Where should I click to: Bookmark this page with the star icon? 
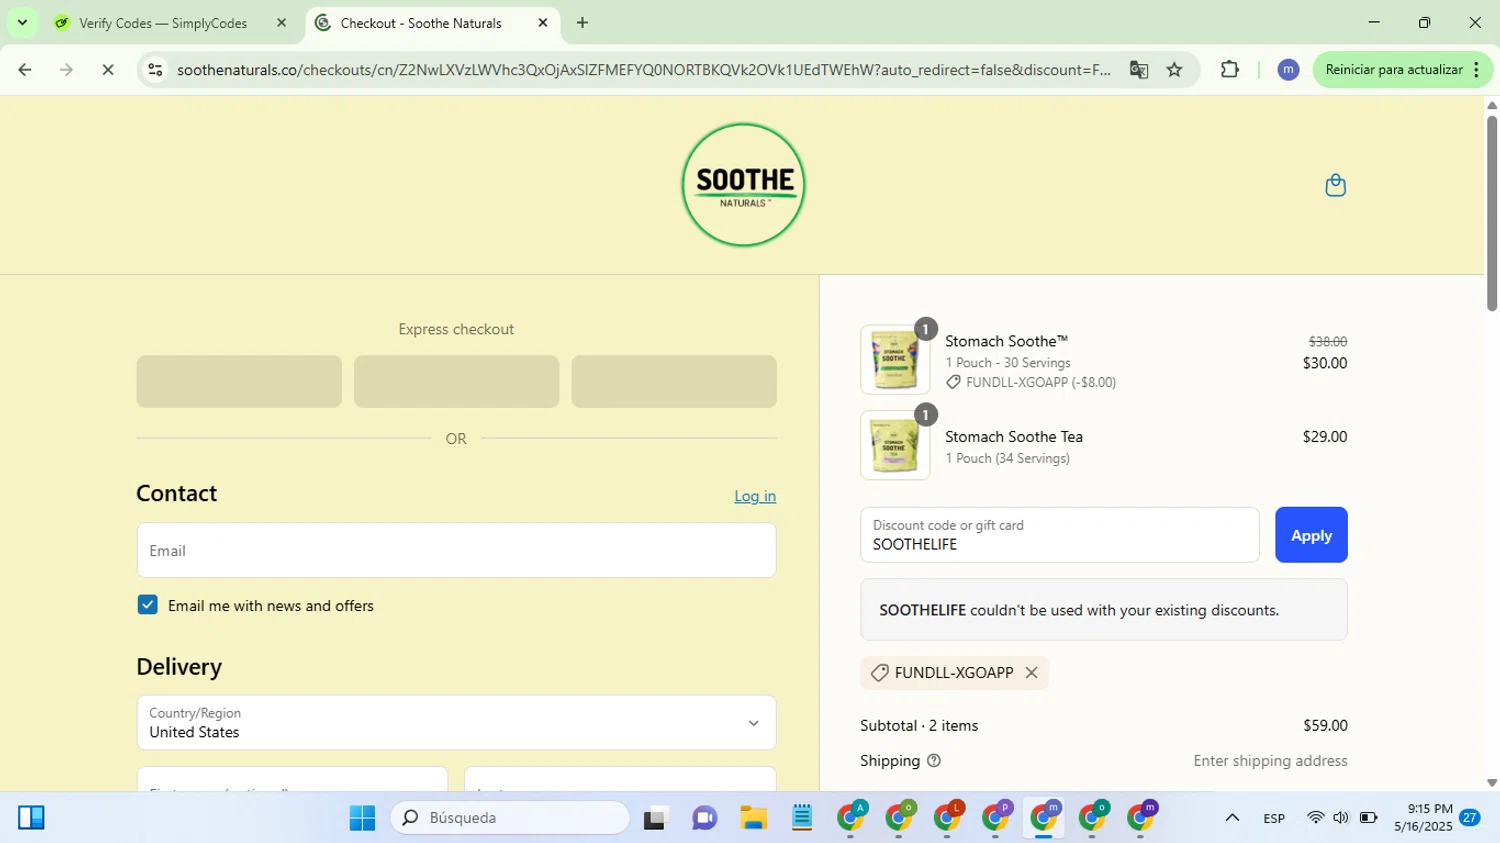tap(1174, 70)
